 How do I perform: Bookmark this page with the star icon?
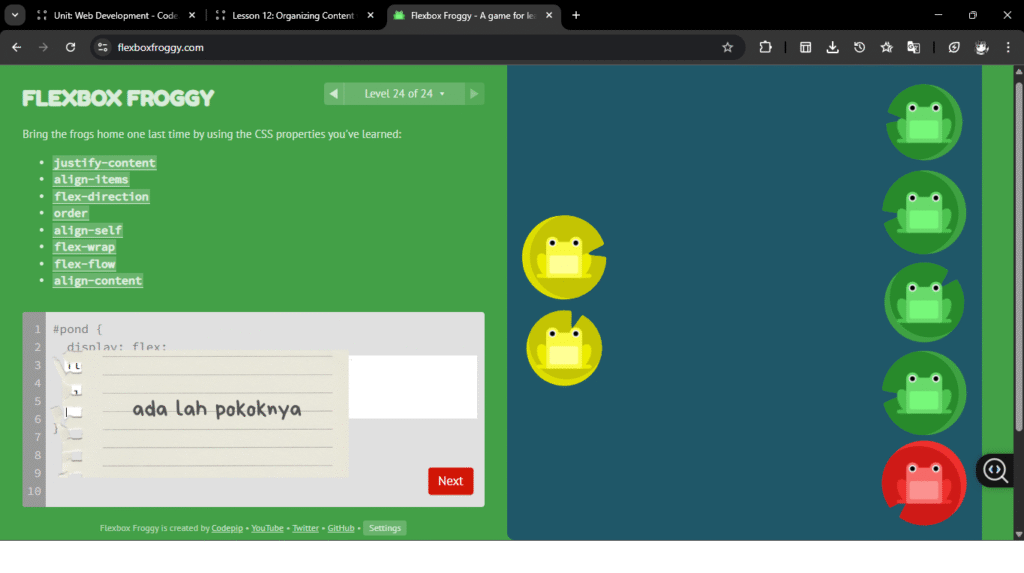click(x=727, y=47)
